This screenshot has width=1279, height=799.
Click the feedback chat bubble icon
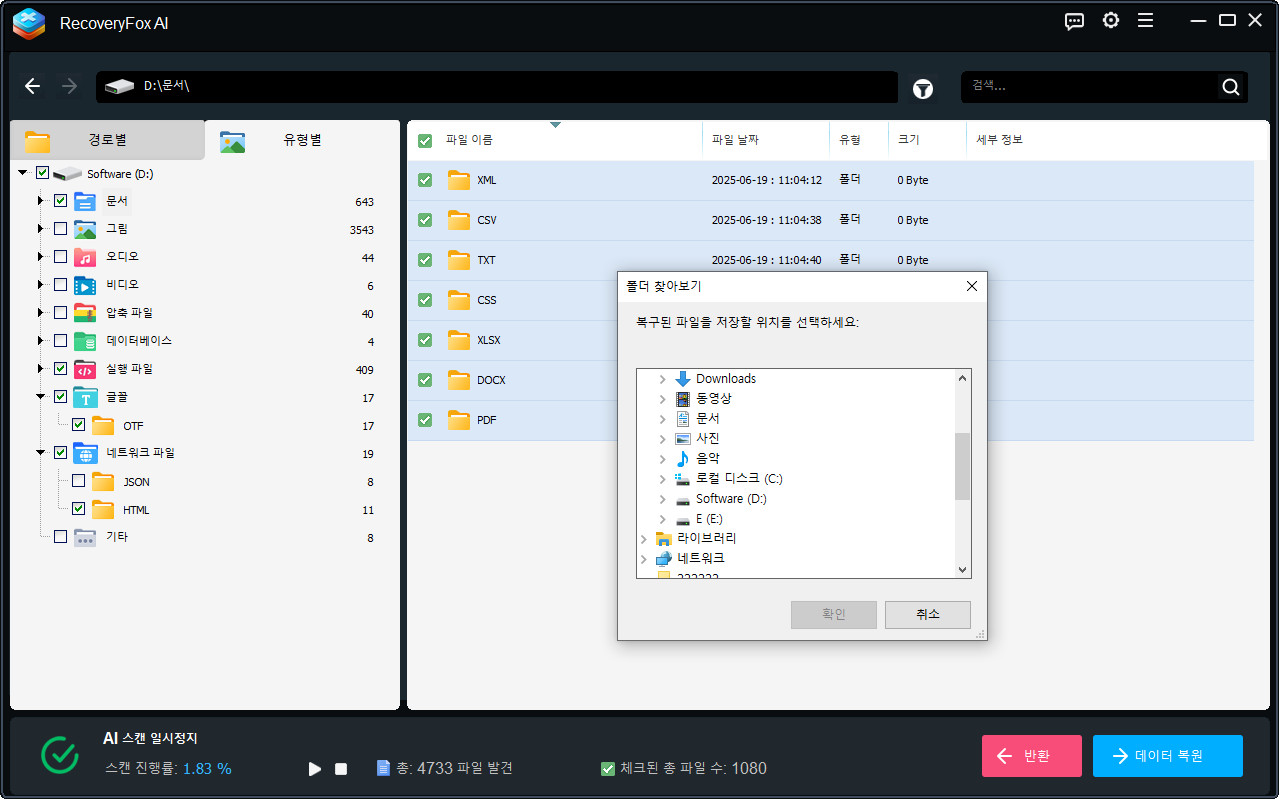pos(1074,21)
